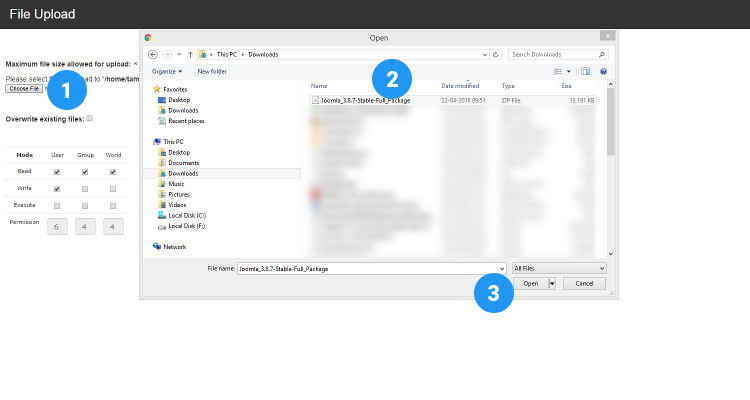Click New folder button

tap(212, 71)
